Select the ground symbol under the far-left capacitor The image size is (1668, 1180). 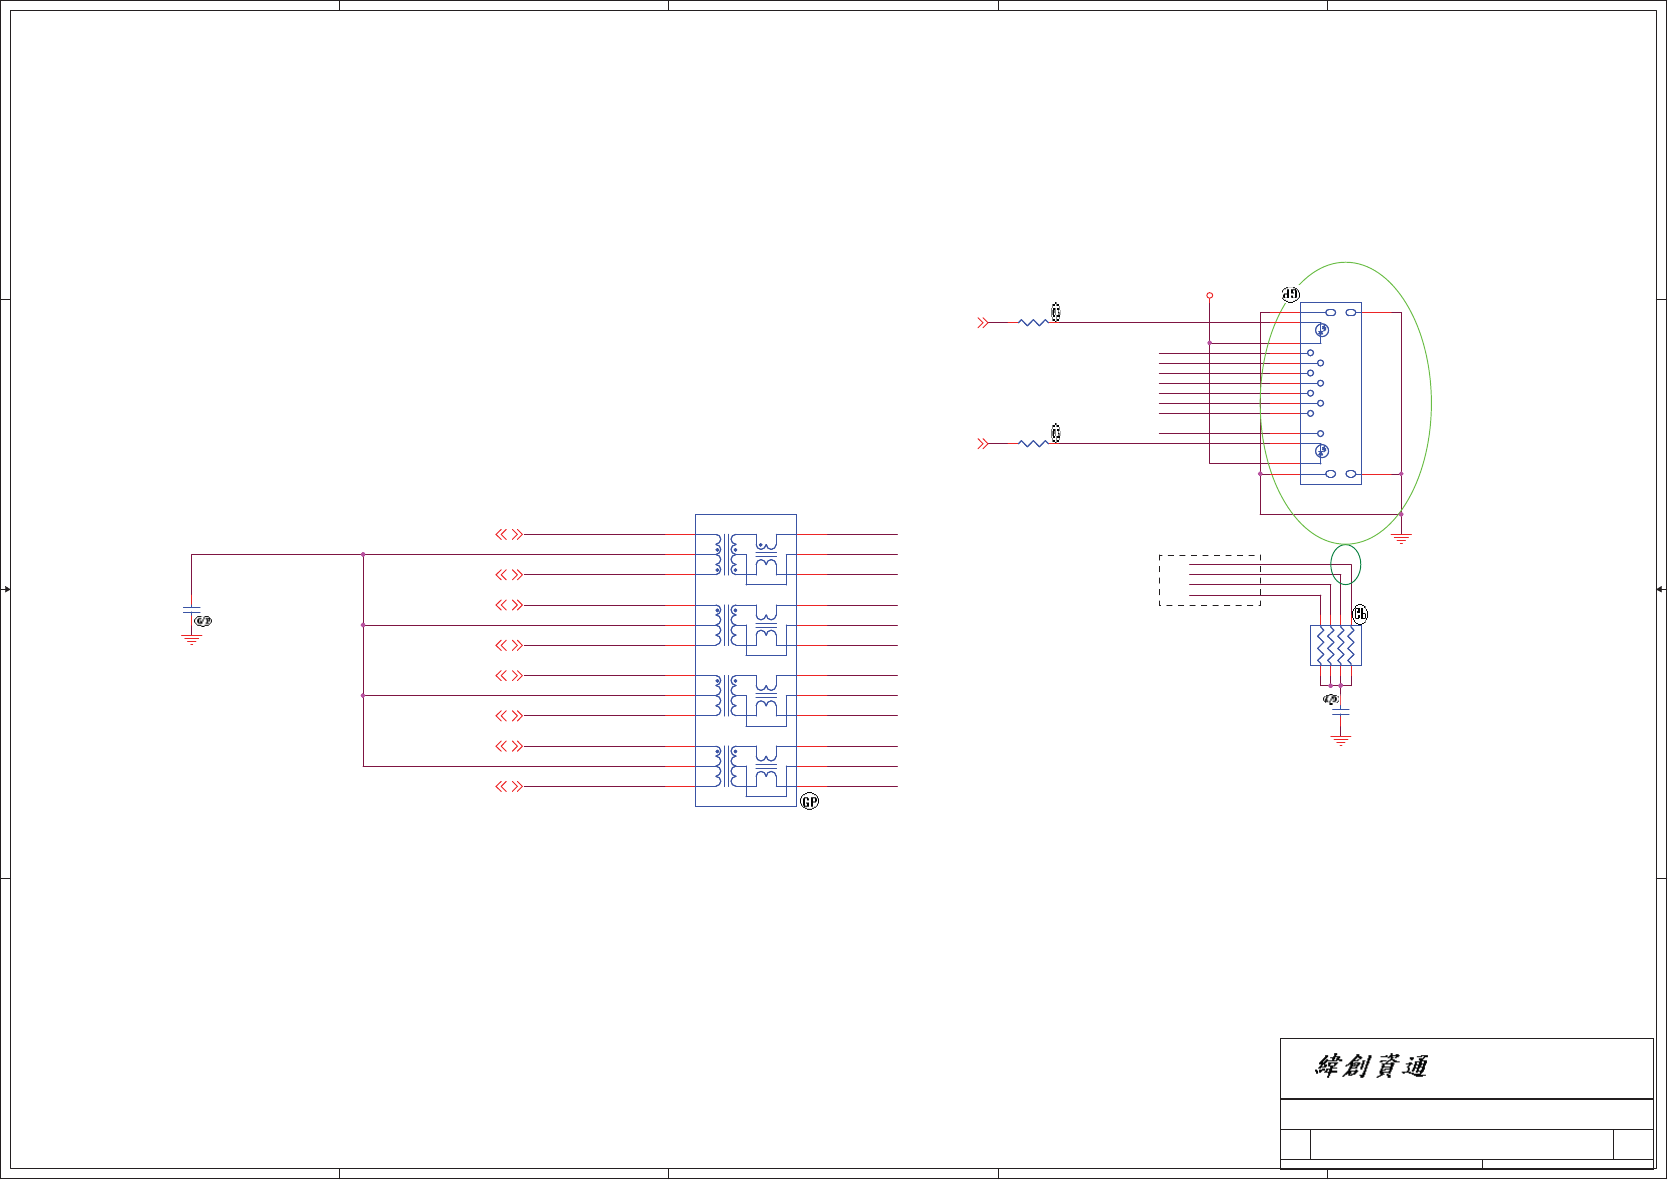[192, 639]
